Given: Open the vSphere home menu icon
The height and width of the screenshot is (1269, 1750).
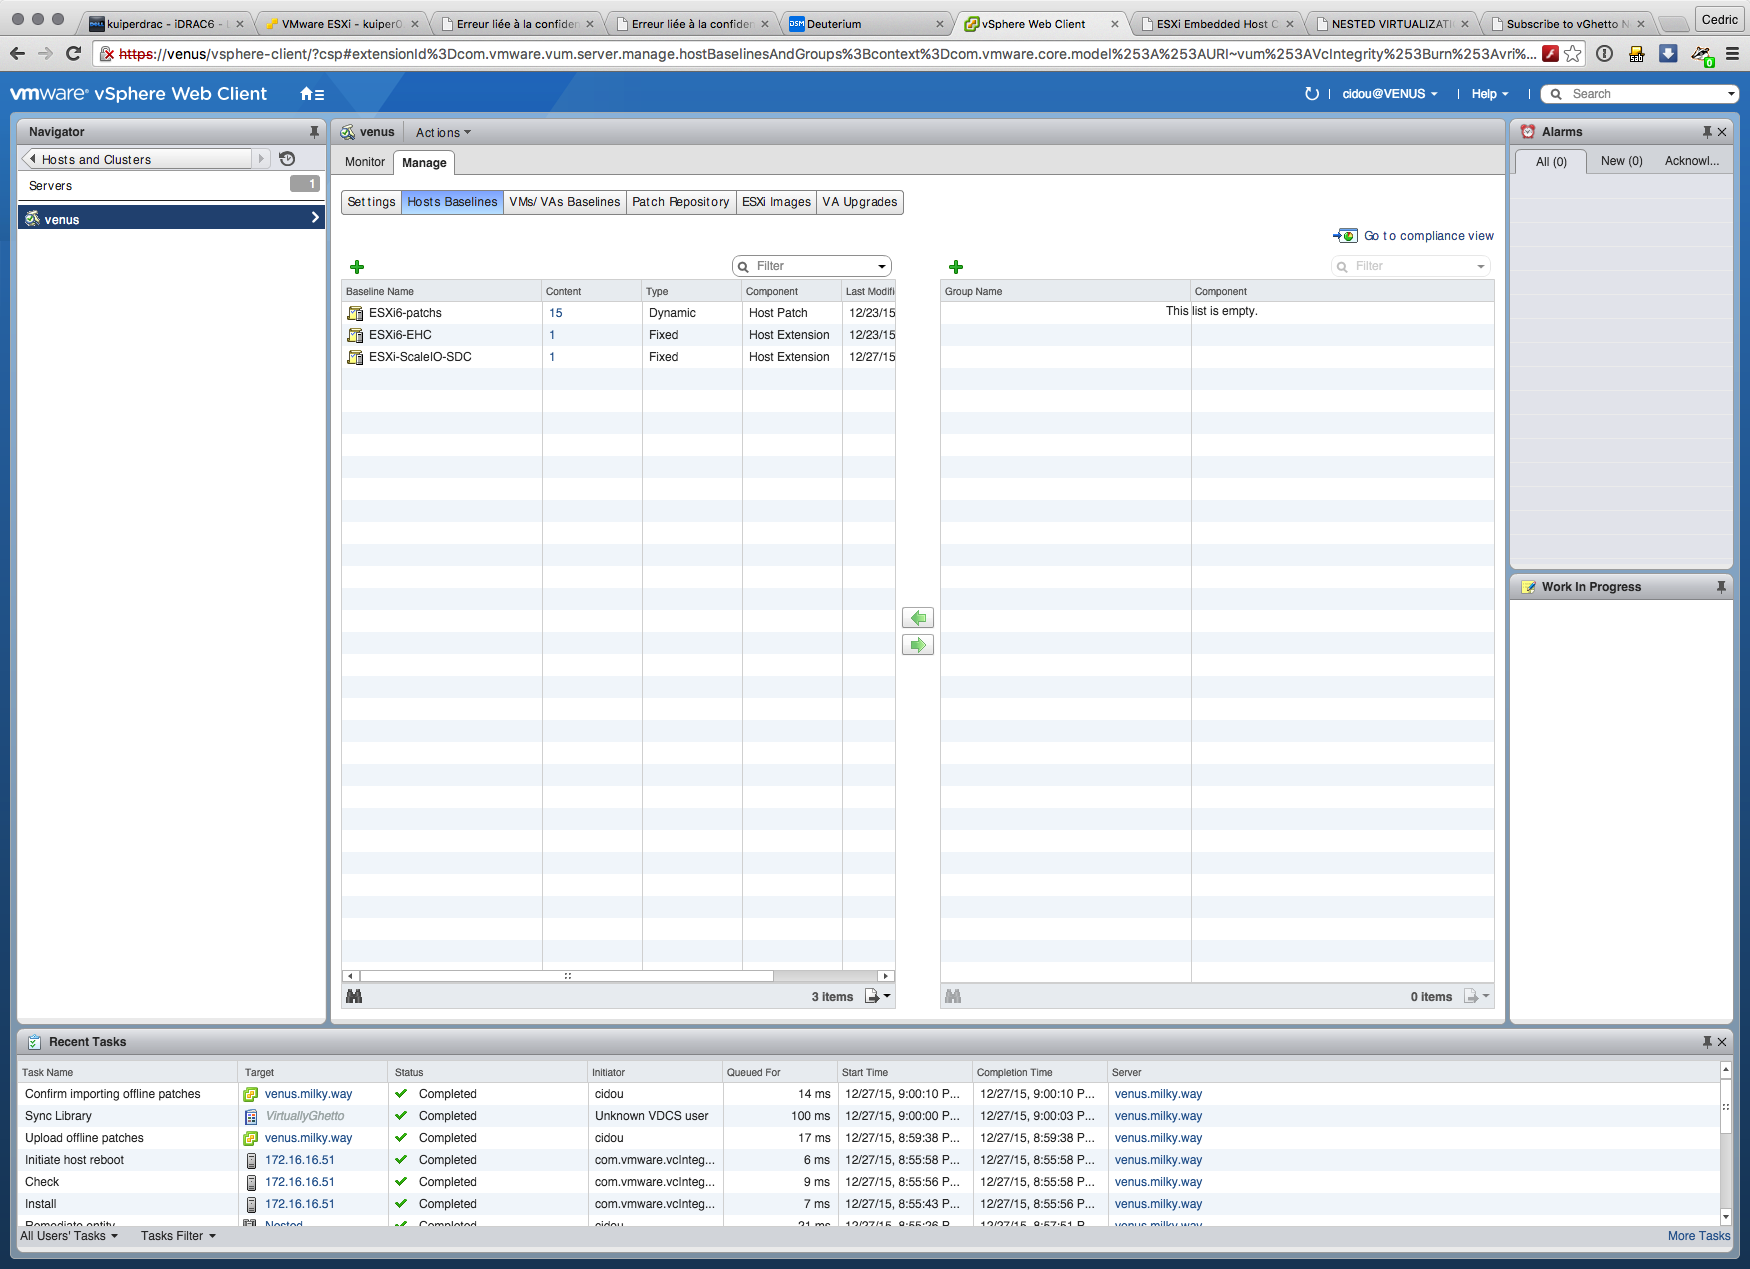Looking at the screenshot, I should pyautogui.click(x=311, y=94).
